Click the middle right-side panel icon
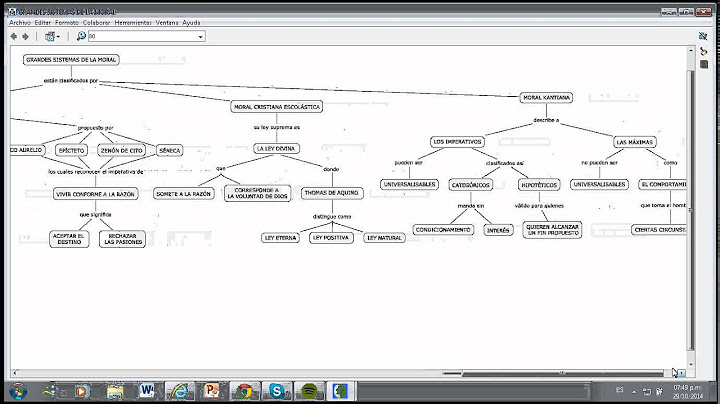 pos(703,51)
